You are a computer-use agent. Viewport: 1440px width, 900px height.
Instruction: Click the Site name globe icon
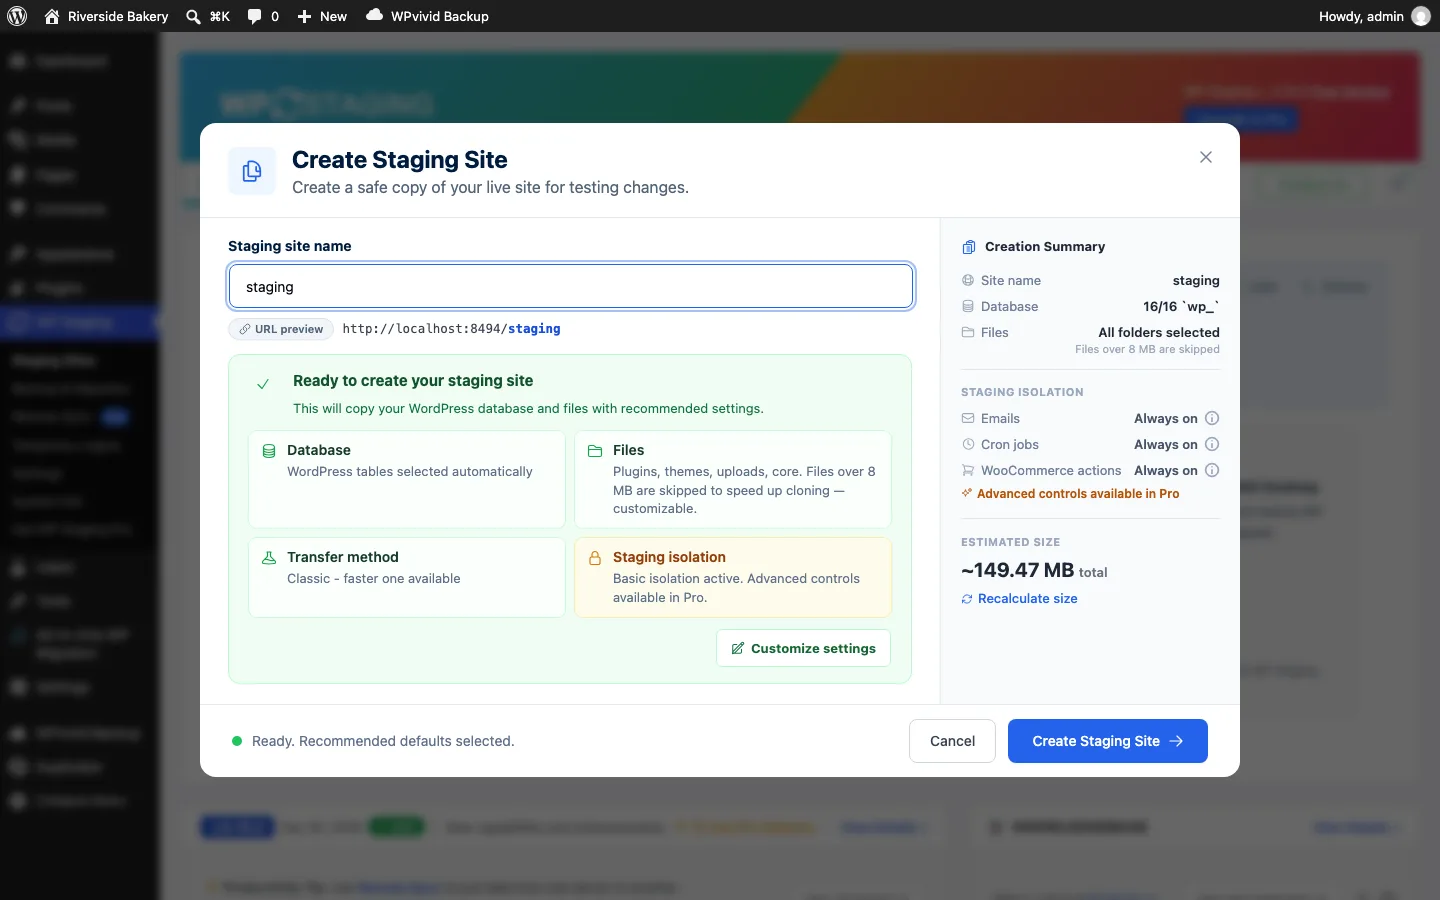968,281
